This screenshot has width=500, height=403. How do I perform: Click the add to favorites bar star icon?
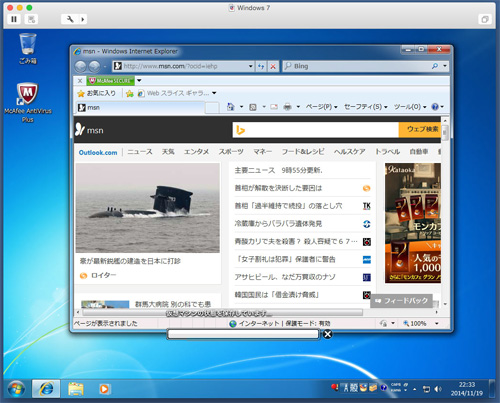(130, 94)
